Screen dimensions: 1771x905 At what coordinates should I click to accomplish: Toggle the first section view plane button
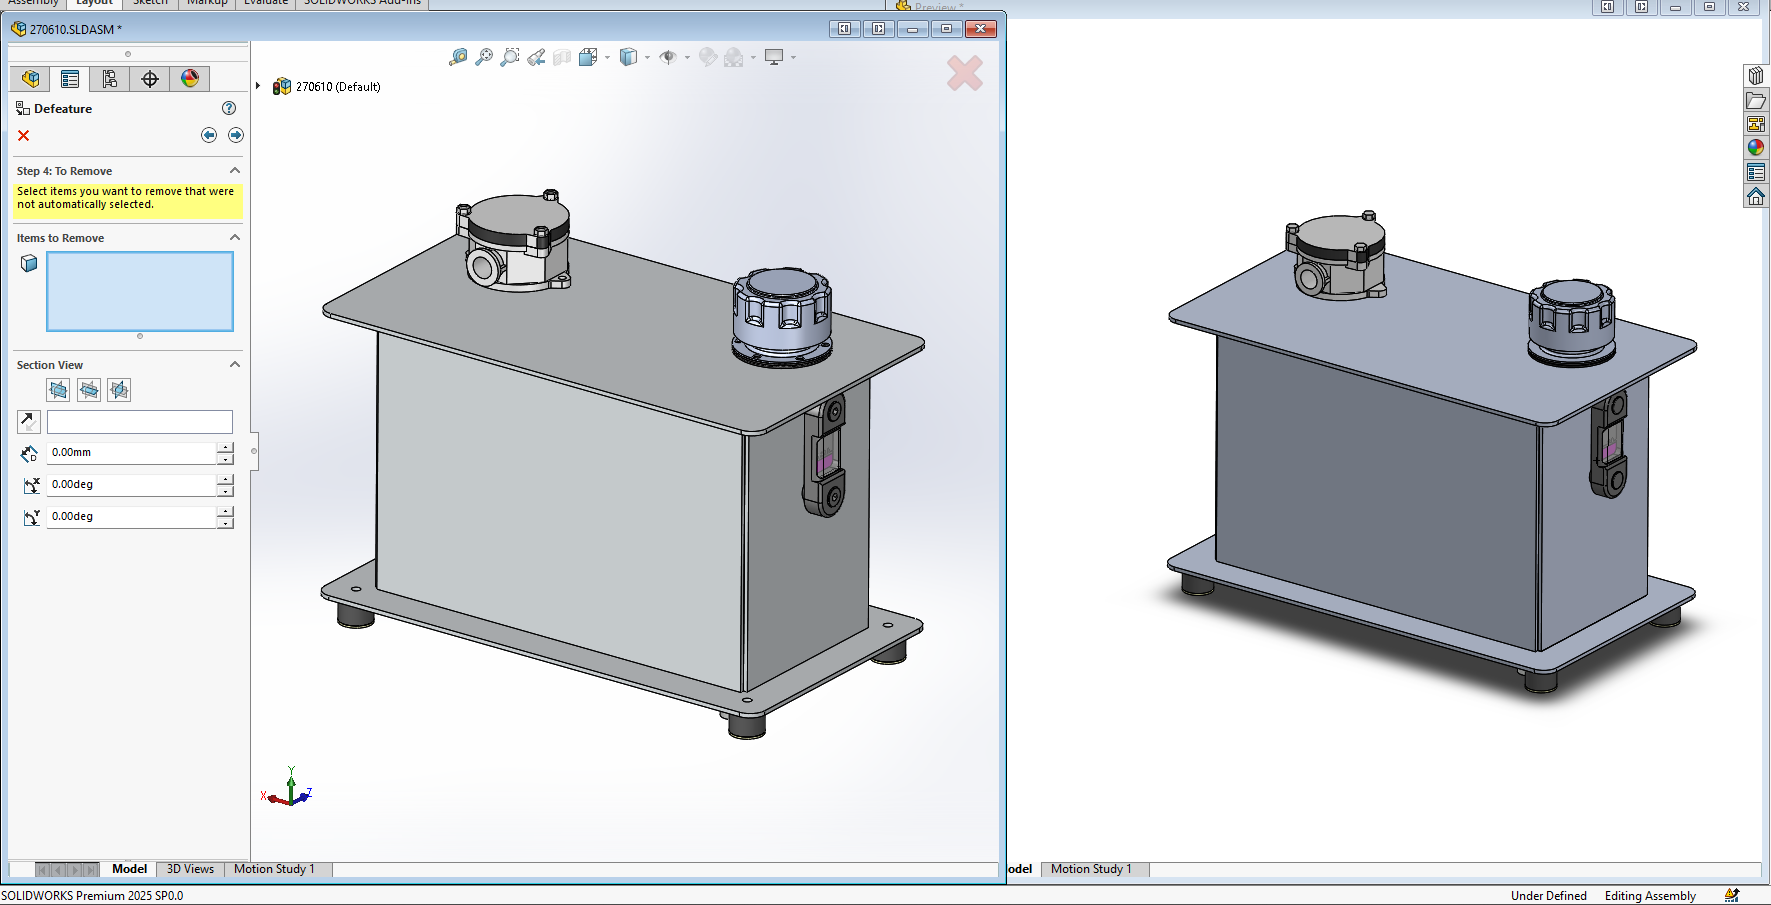coord(59,390)
